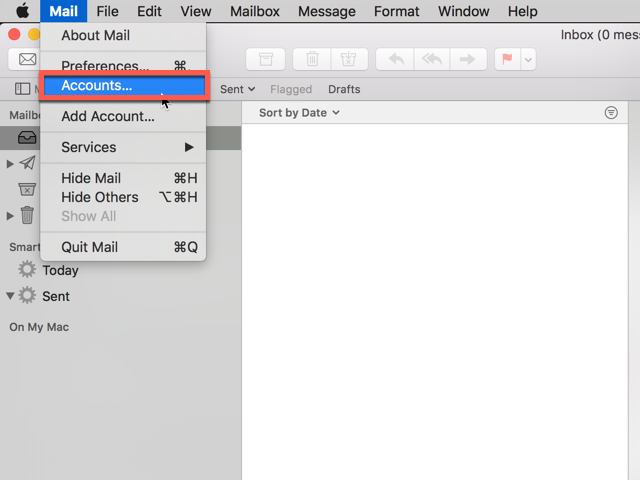This screenshot has height=480, width=640.
Task: Open the Sort by Date dropdown
Action: 299,113
